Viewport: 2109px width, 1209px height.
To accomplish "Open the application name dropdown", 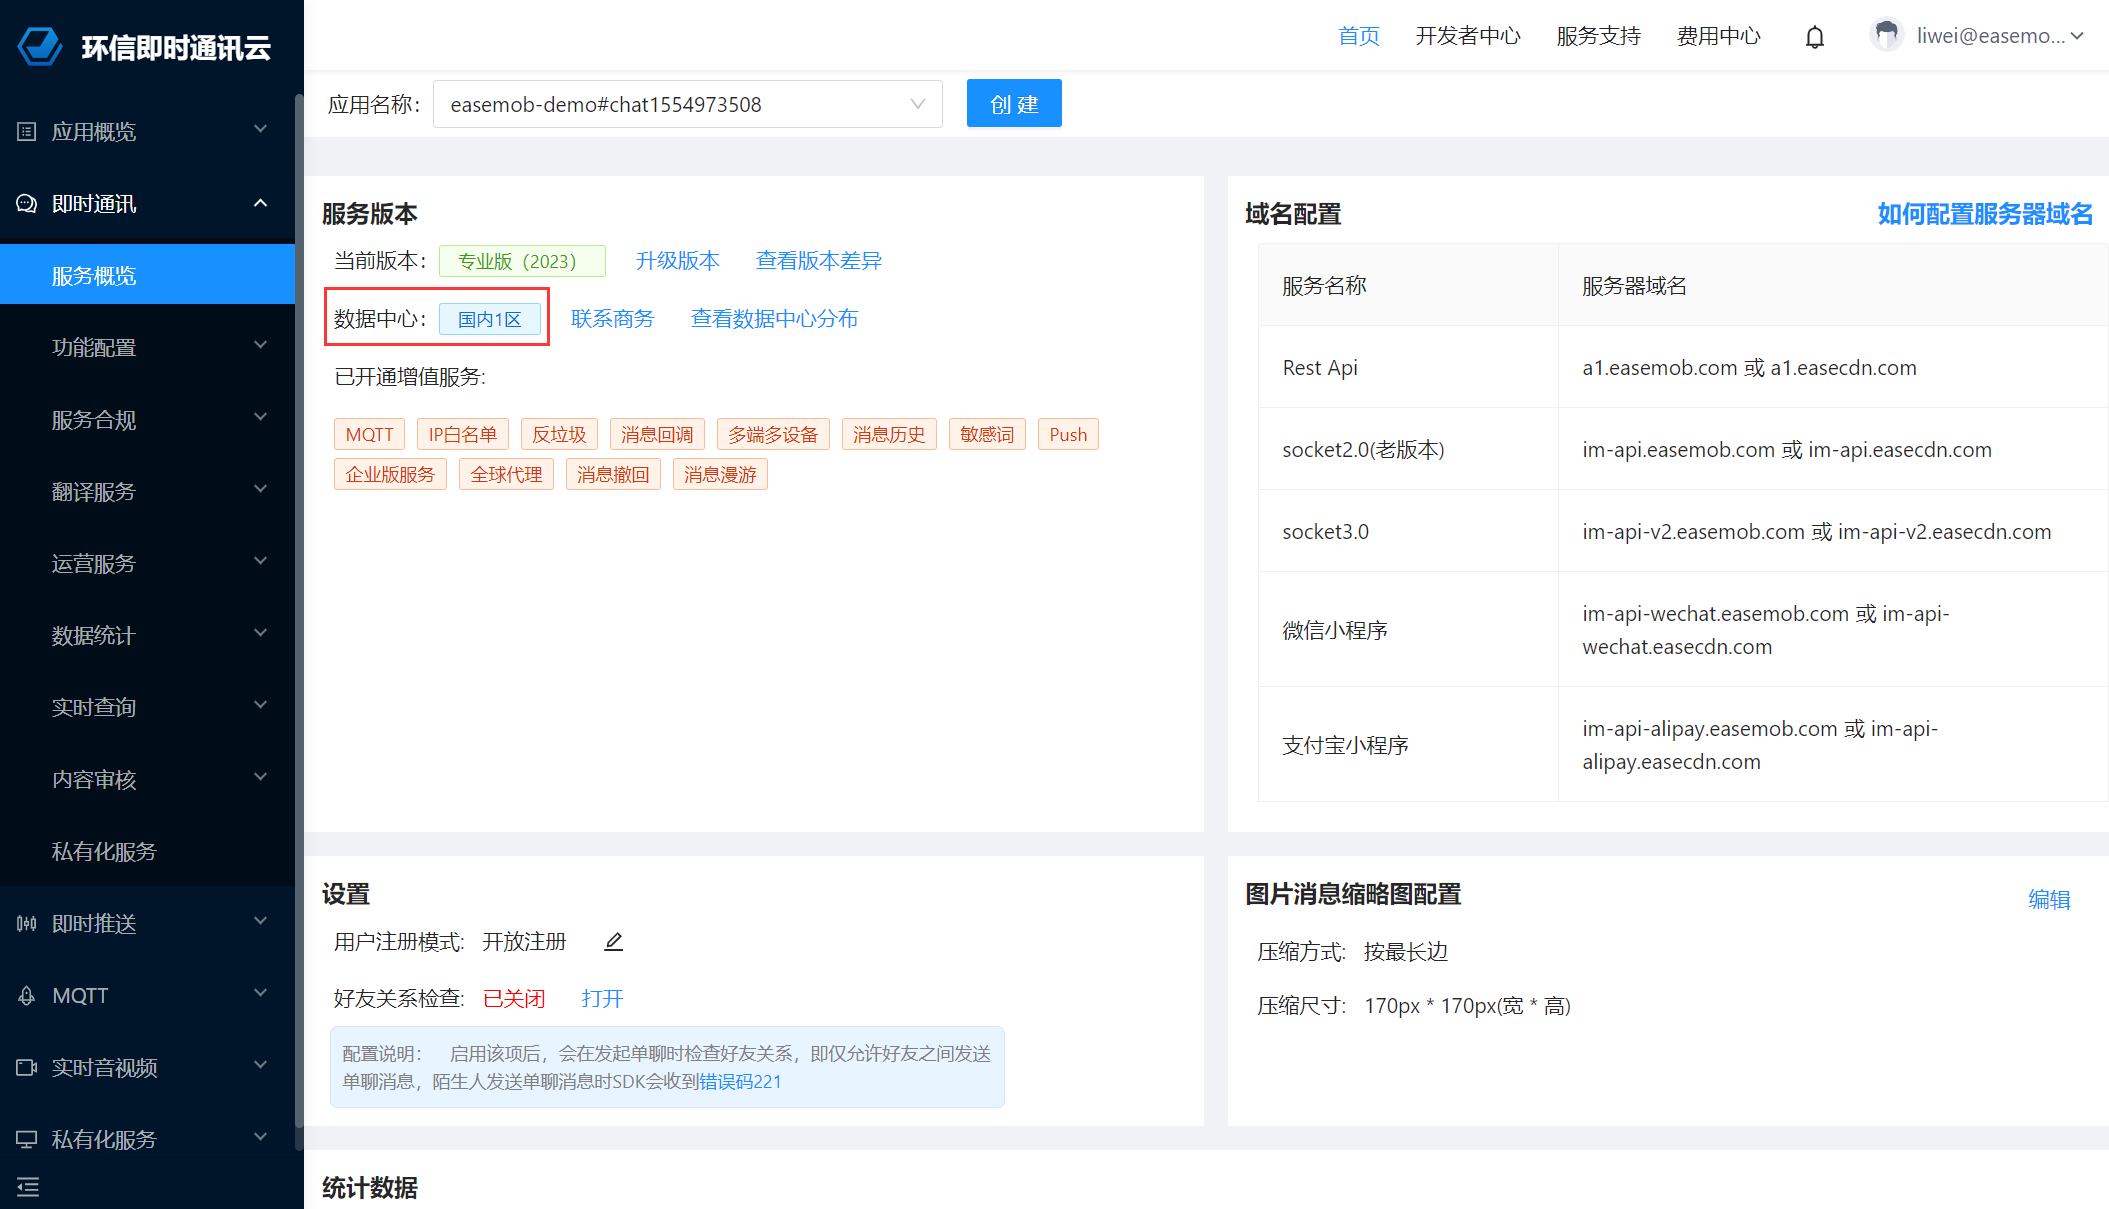I will (x=688, y=104).
